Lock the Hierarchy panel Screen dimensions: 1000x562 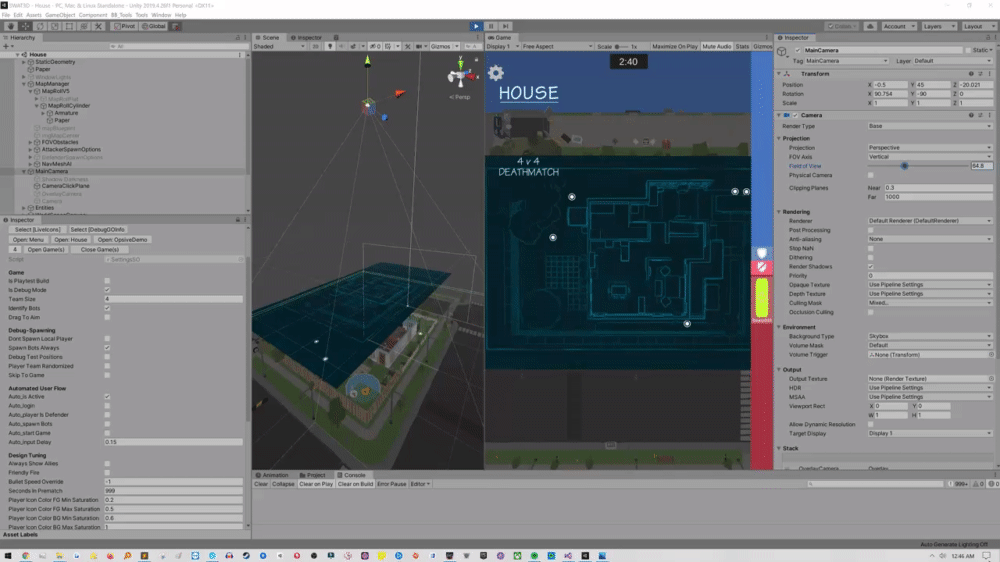238,38
